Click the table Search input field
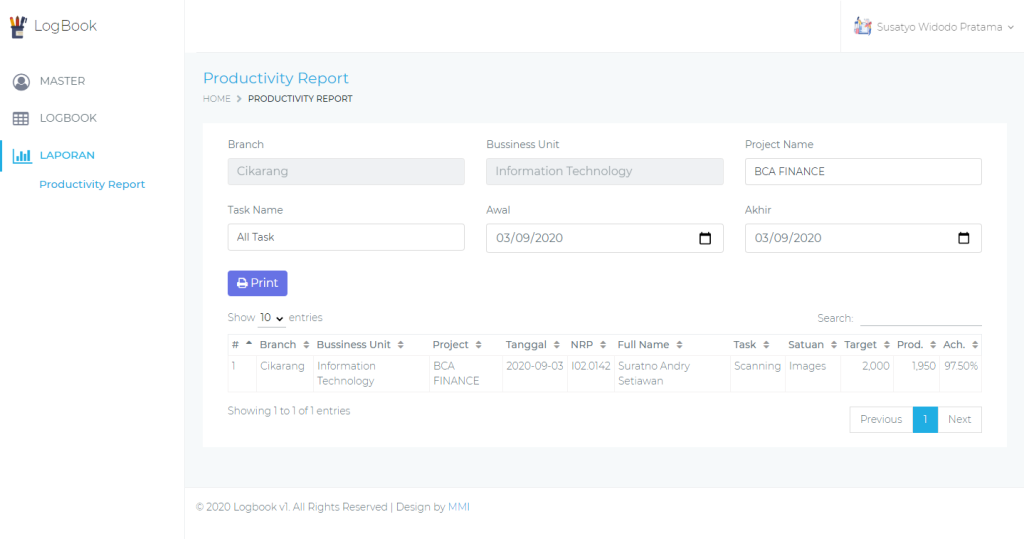The height and width of the screenshot is (539, 1024). [921, 318]
